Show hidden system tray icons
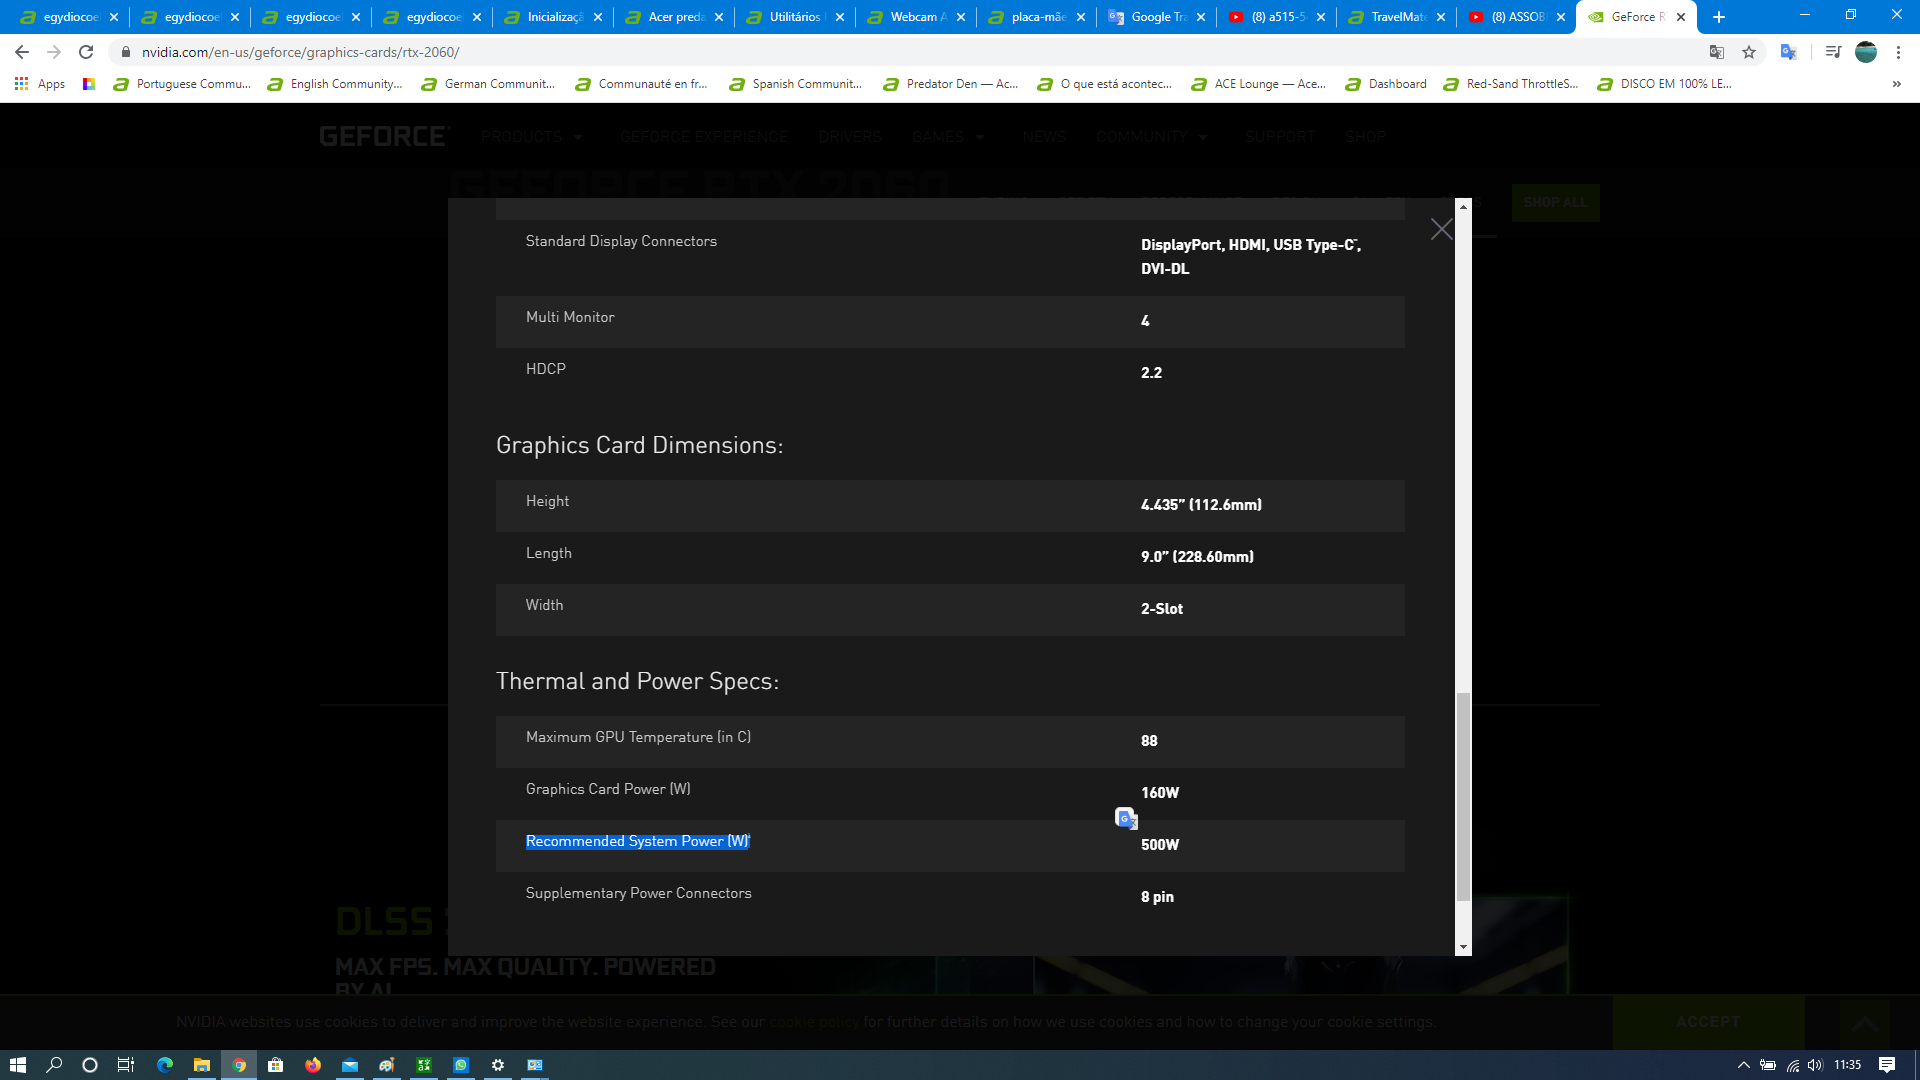Screen dimensions: 1920x1080 pyautogui.click(x=1743, y=1065)
